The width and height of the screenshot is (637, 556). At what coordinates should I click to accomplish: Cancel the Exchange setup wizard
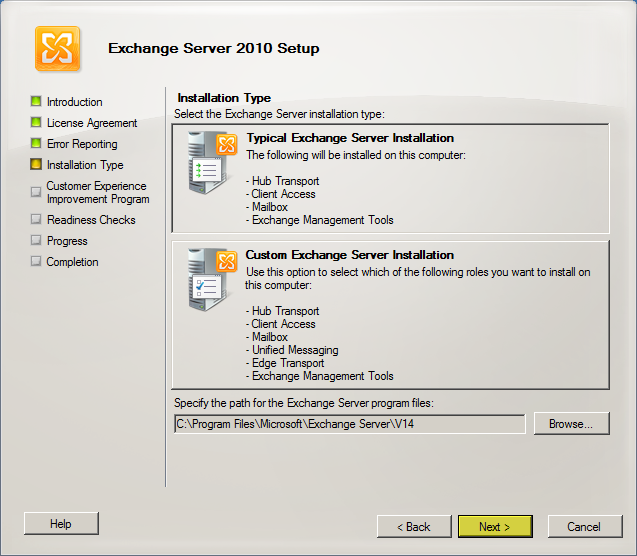click(x=585, y=527)
